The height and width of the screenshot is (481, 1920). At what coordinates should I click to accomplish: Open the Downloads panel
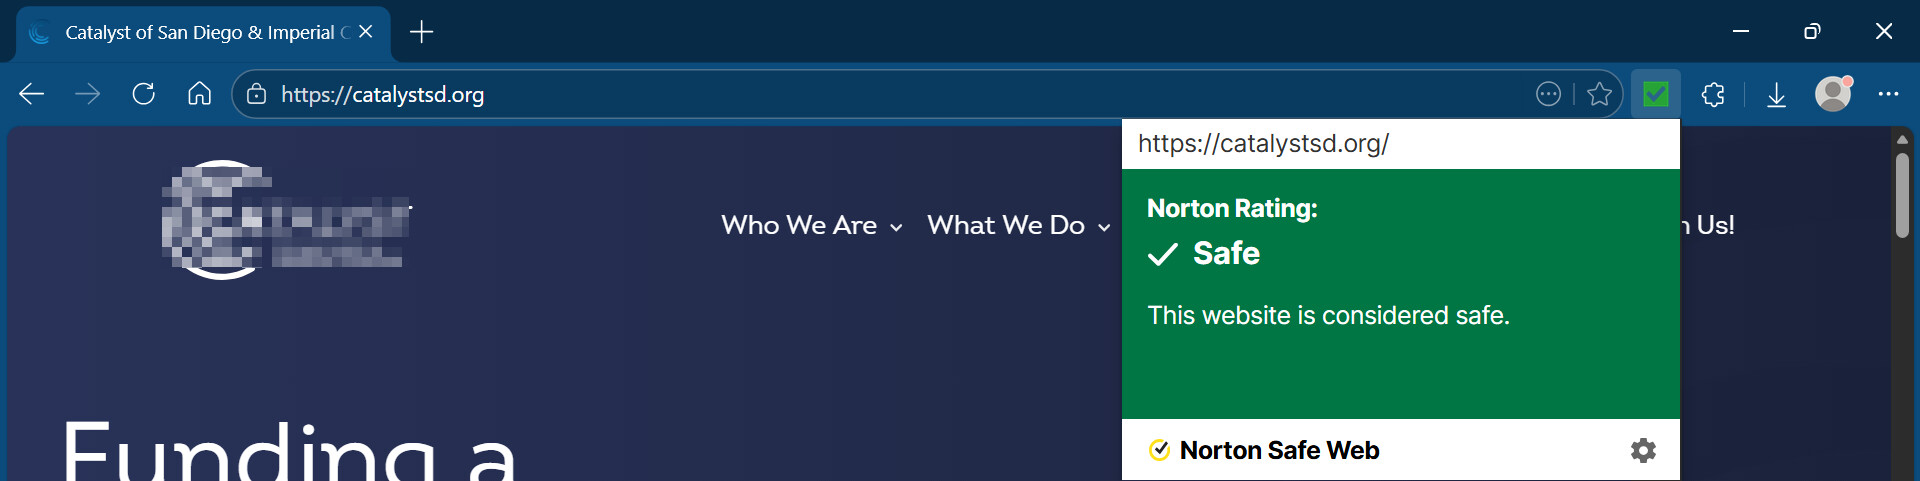point(1776,94)
